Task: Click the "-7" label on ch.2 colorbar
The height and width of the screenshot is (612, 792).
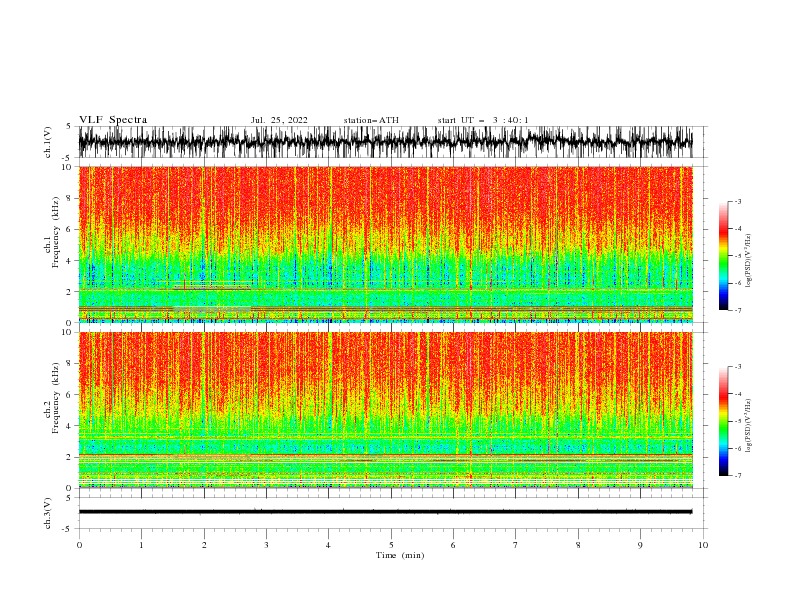Action: pos(737,475)
